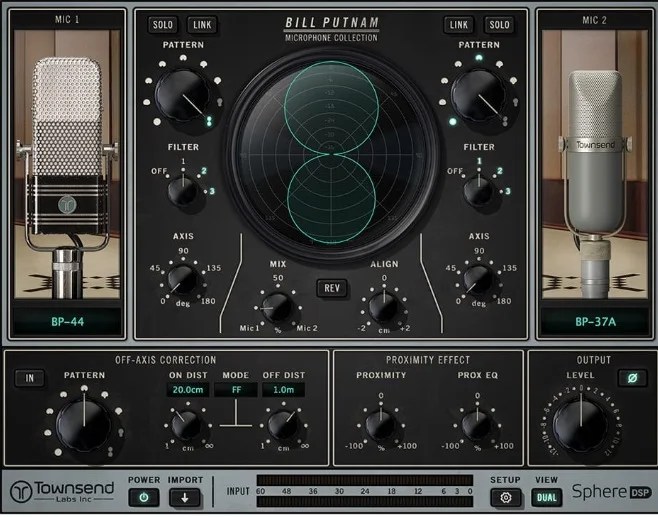Click the ALIGN knob
Viewport: 658px width, 517px height.
pyautogui.click(x=384, y=308)
